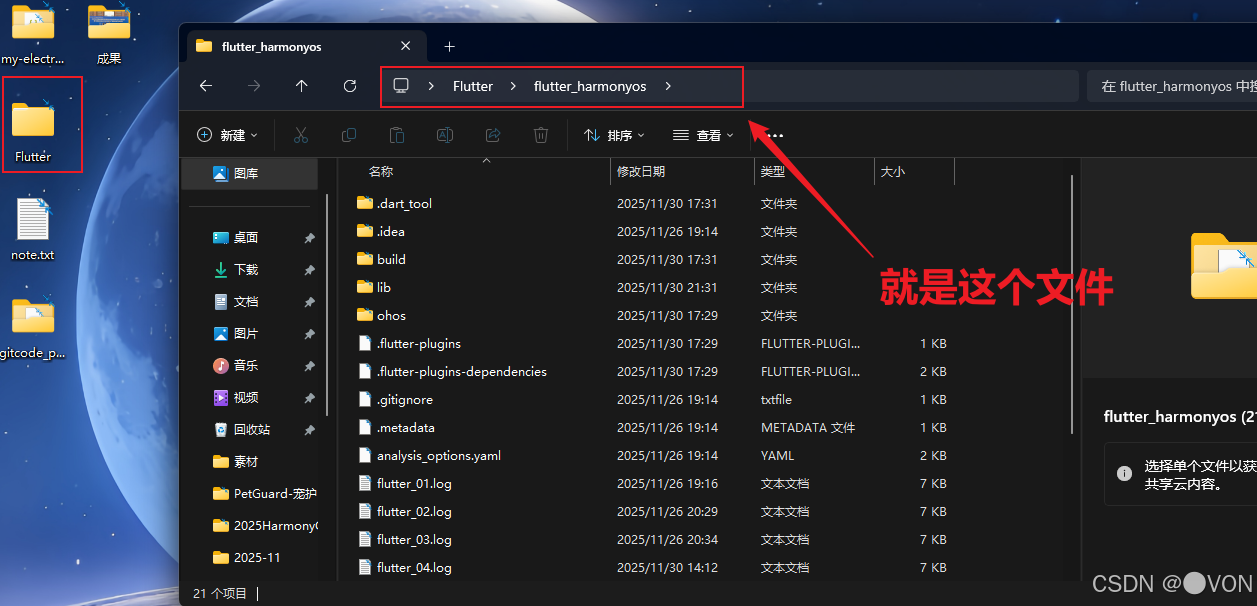The height and width of the screenshot is (606, 1257).
Task: Click the Copy icon in toolbar
Action: point(349,135)
